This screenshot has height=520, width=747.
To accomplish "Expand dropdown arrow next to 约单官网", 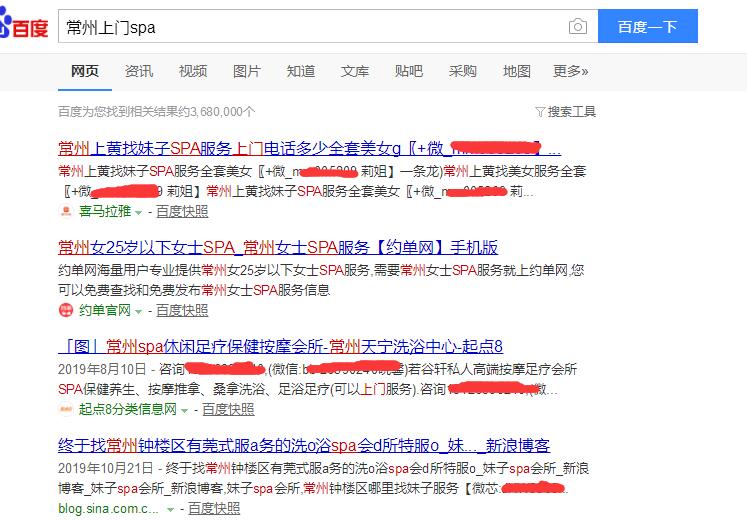I will 139,311.
